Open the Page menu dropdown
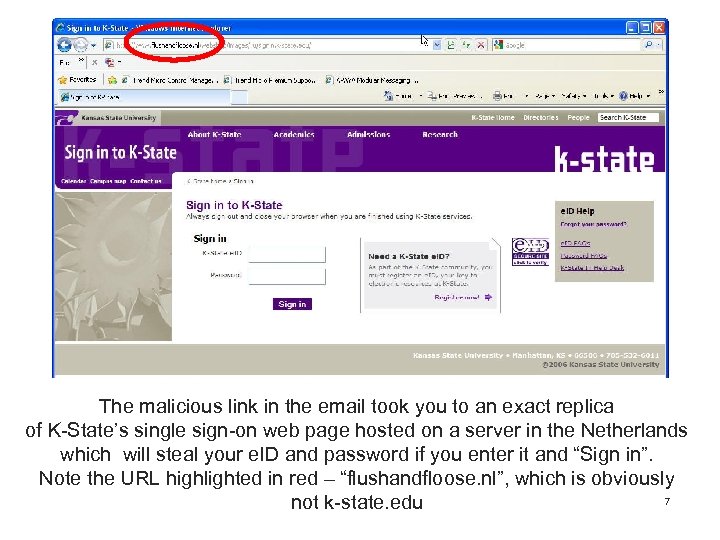The image size is (720, 540). point(545,96)
